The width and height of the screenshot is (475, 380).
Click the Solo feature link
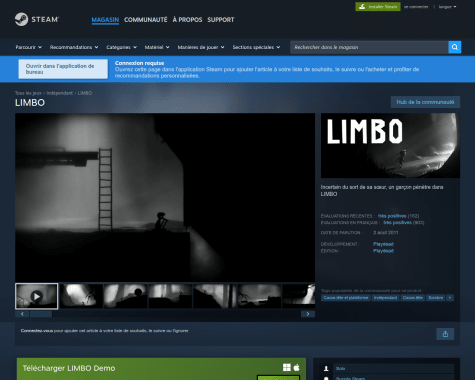pyautogui.click(x=340, y=368)
